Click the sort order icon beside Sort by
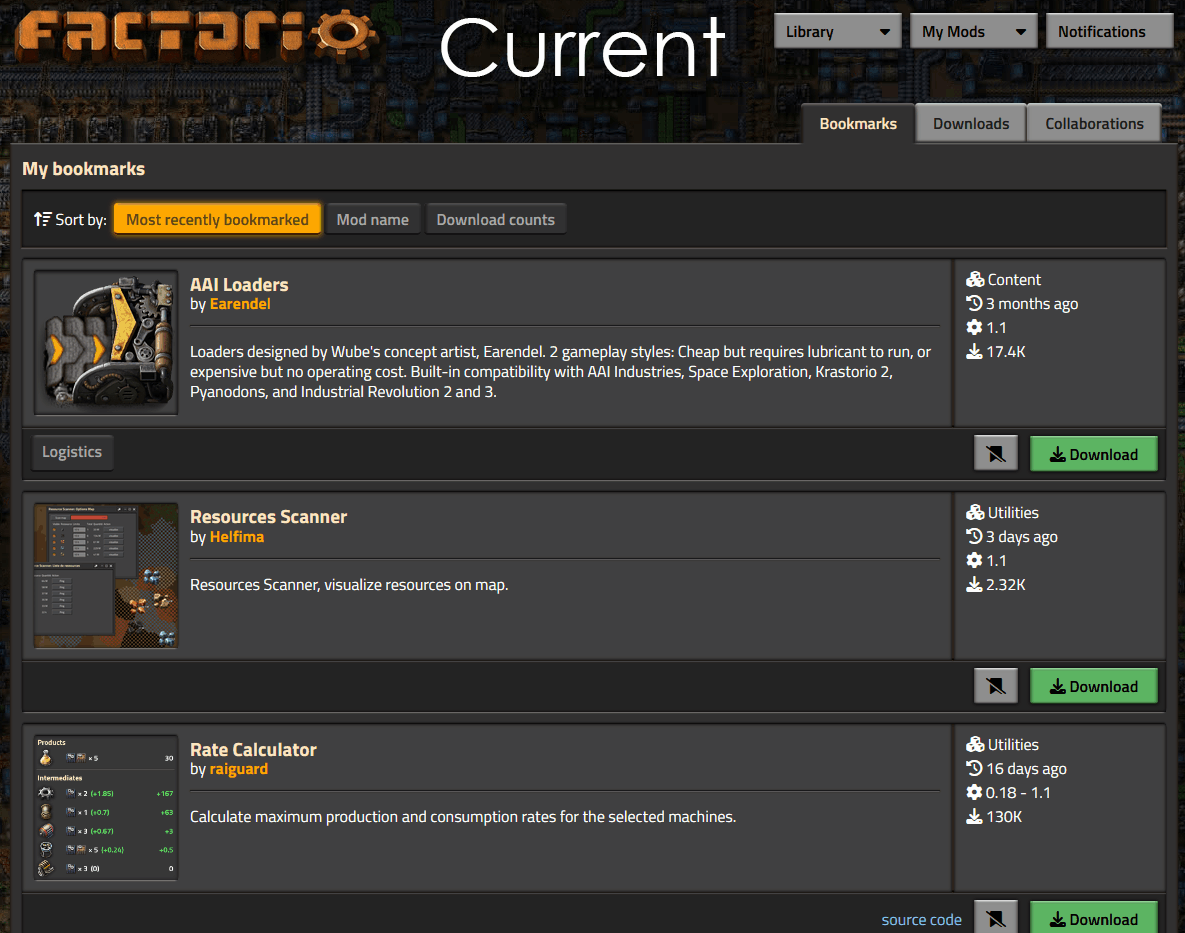 tap(42, 219)
